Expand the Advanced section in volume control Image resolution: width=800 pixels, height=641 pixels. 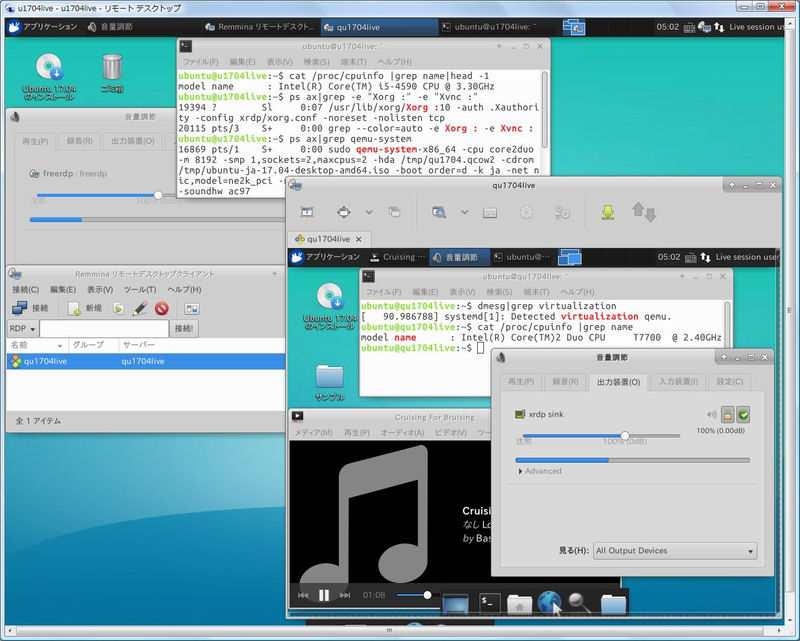coord(539,471)
